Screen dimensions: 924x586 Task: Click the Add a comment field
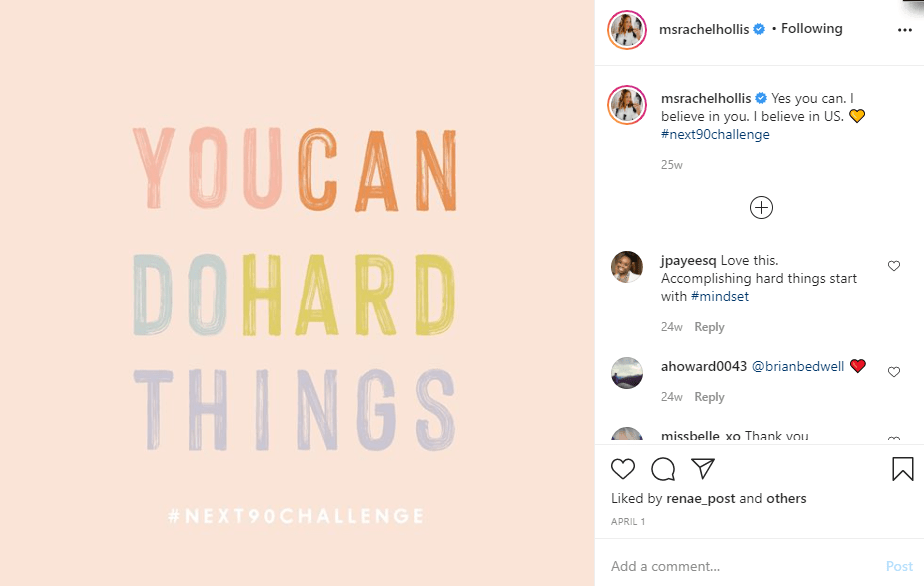point(740,566)
